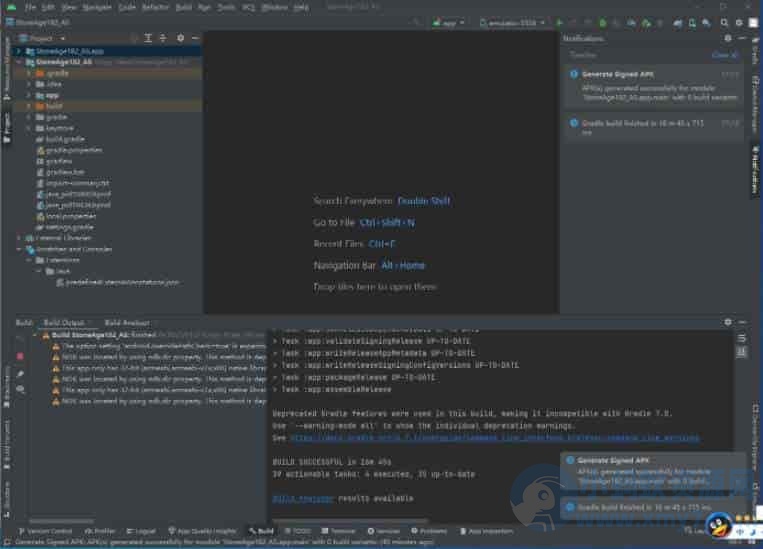The image size is (763, 549).
Task: Select the Generate Signed APK notification
Action: pos(654,85)
